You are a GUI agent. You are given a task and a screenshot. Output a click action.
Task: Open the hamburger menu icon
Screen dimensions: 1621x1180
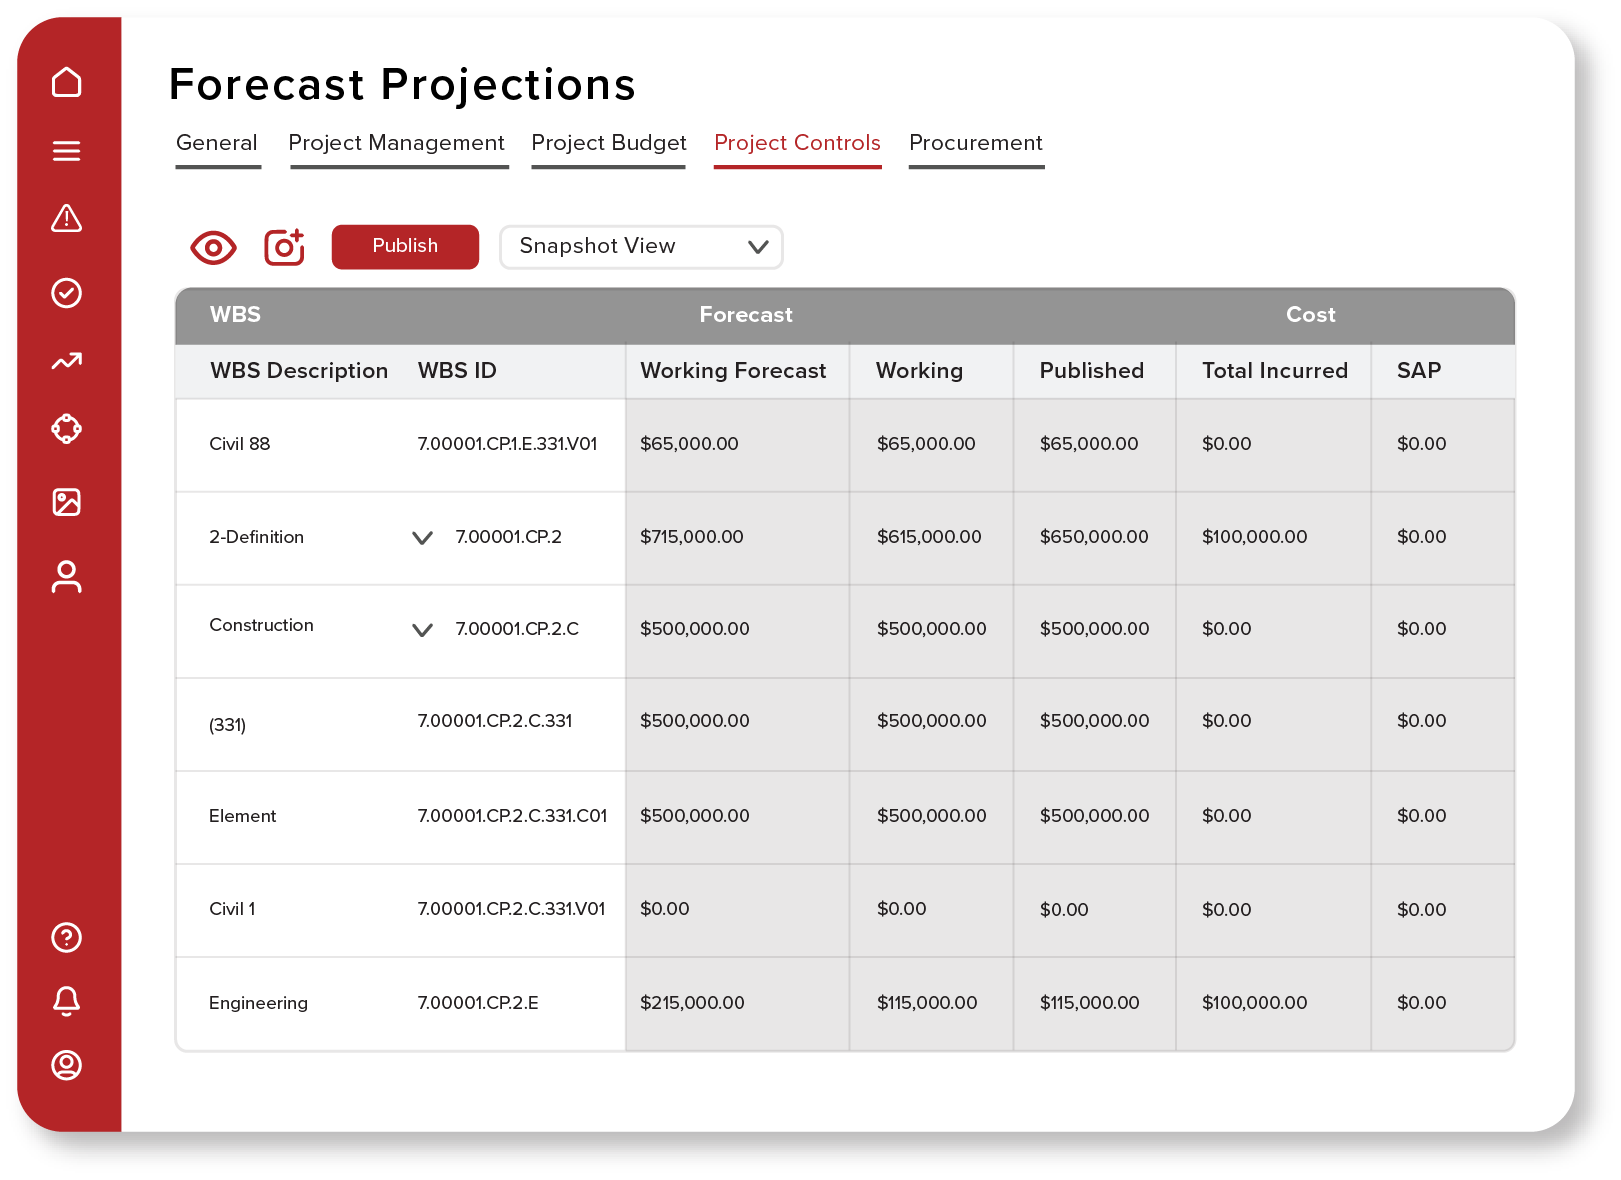67,151
